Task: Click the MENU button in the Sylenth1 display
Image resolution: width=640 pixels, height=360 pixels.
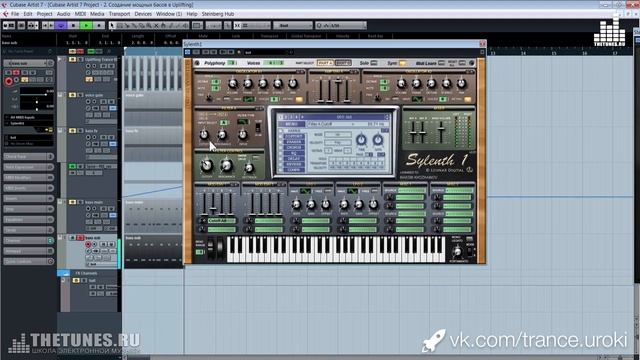Action: [x=291, y=124]
